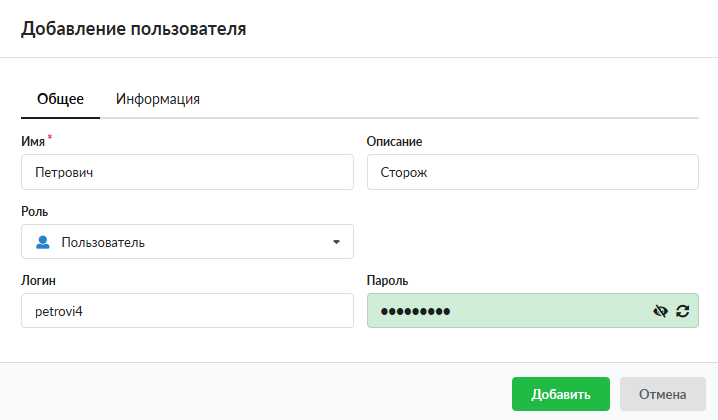Select the Логин field with petrovi4

point(187,311)
